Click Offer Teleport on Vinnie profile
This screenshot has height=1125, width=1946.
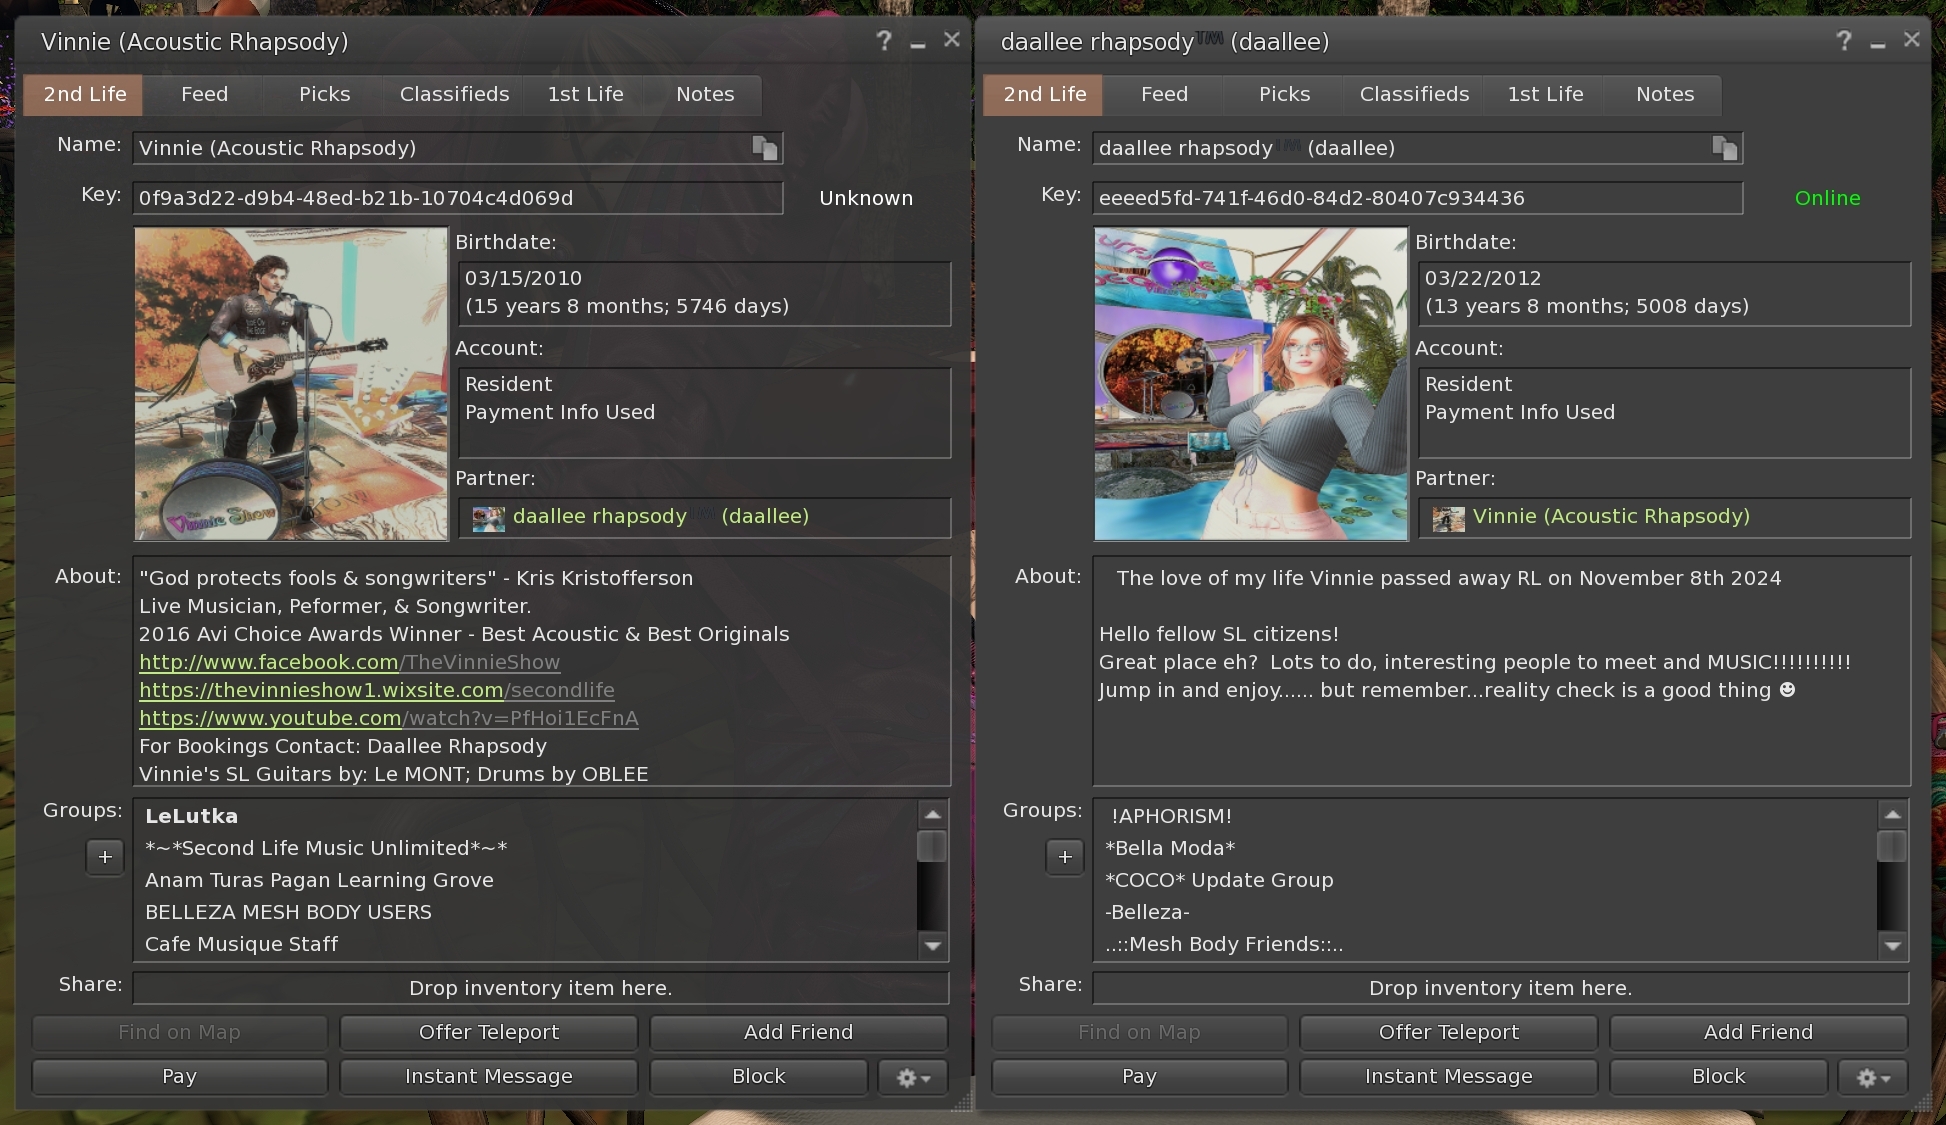(488, 1032)
